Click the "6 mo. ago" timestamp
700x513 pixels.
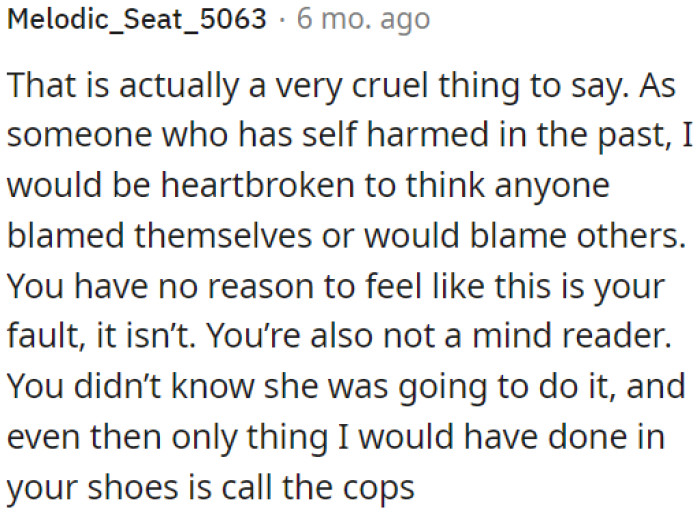click(363, 21)
